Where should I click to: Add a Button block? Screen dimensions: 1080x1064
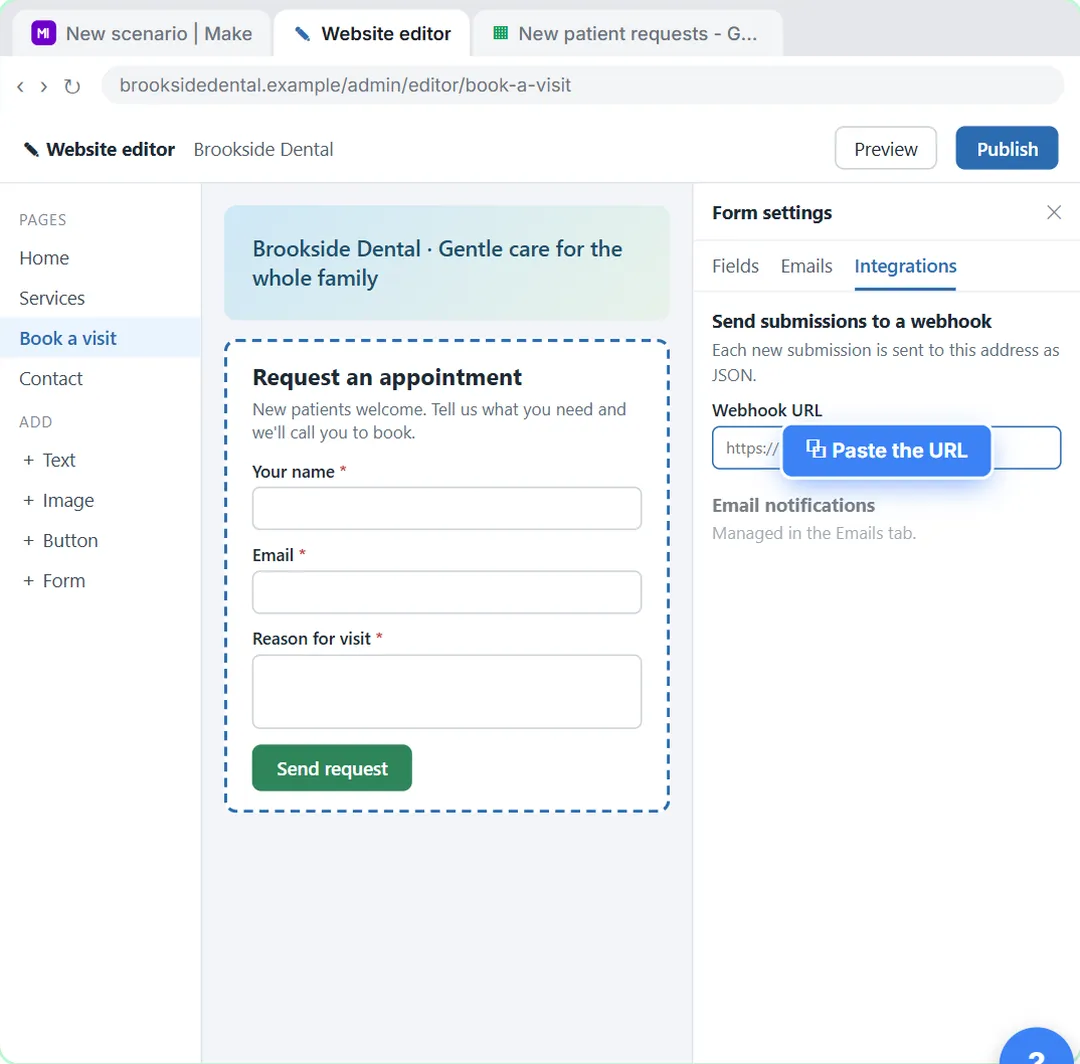(61, 541)
